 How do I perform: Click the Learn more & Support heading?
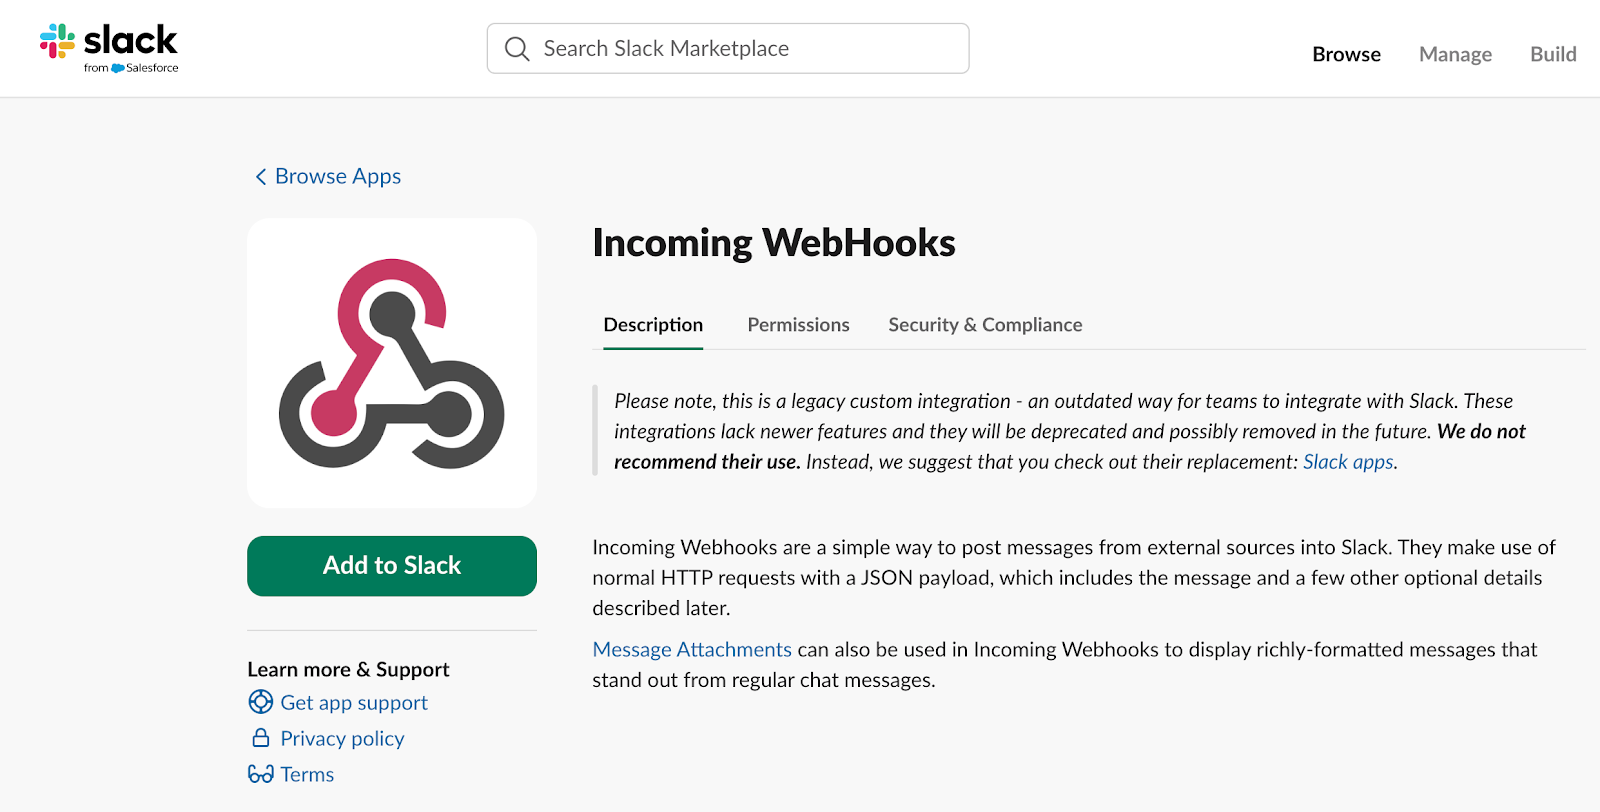click(348, 669)
